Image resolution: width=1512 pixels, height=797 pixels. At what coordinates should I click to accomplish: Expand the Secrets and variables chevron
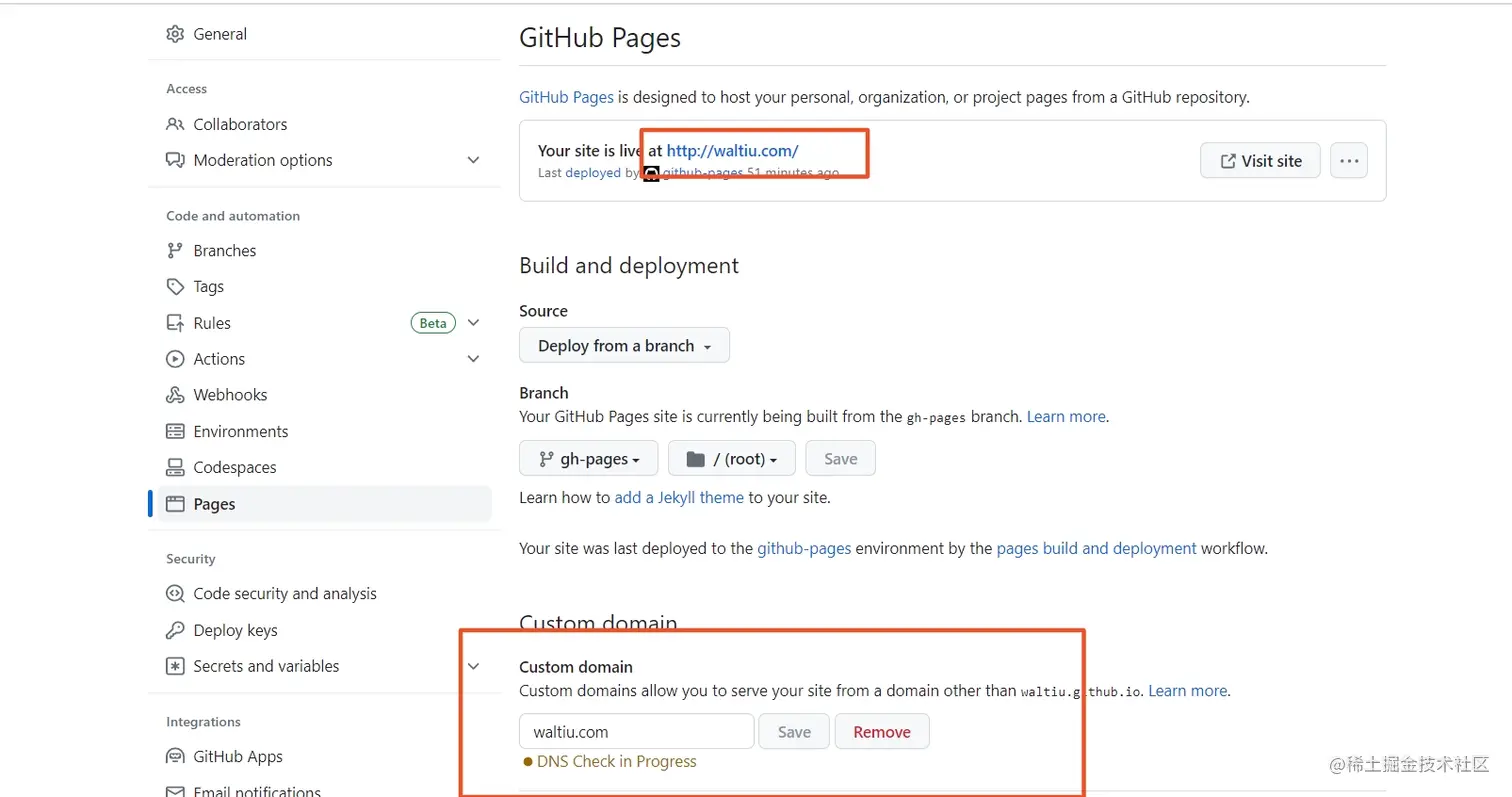click(x=474, y=666)
